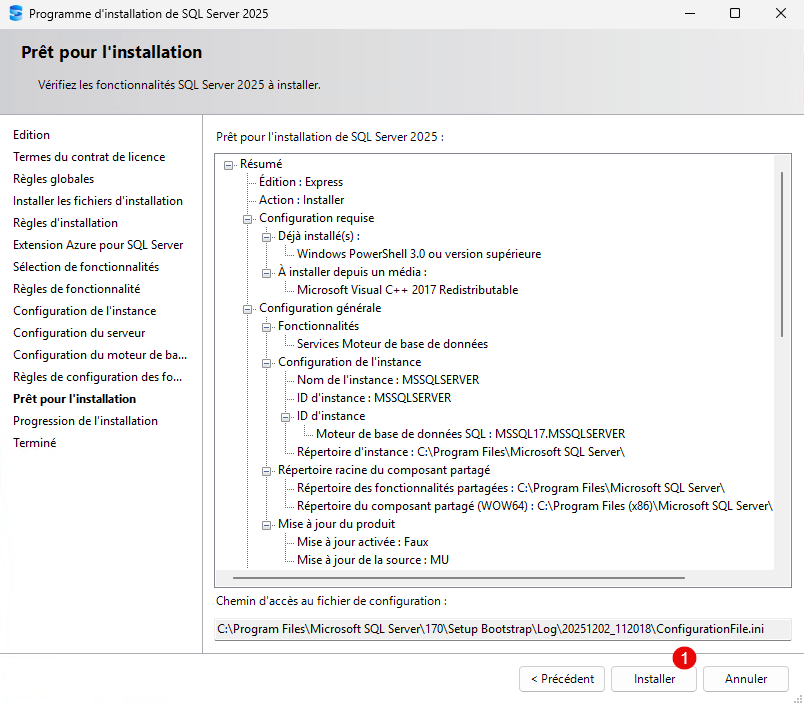804x704 pixels.
Task: Click the SQL Server setup title bar icon
Action: 16,13
